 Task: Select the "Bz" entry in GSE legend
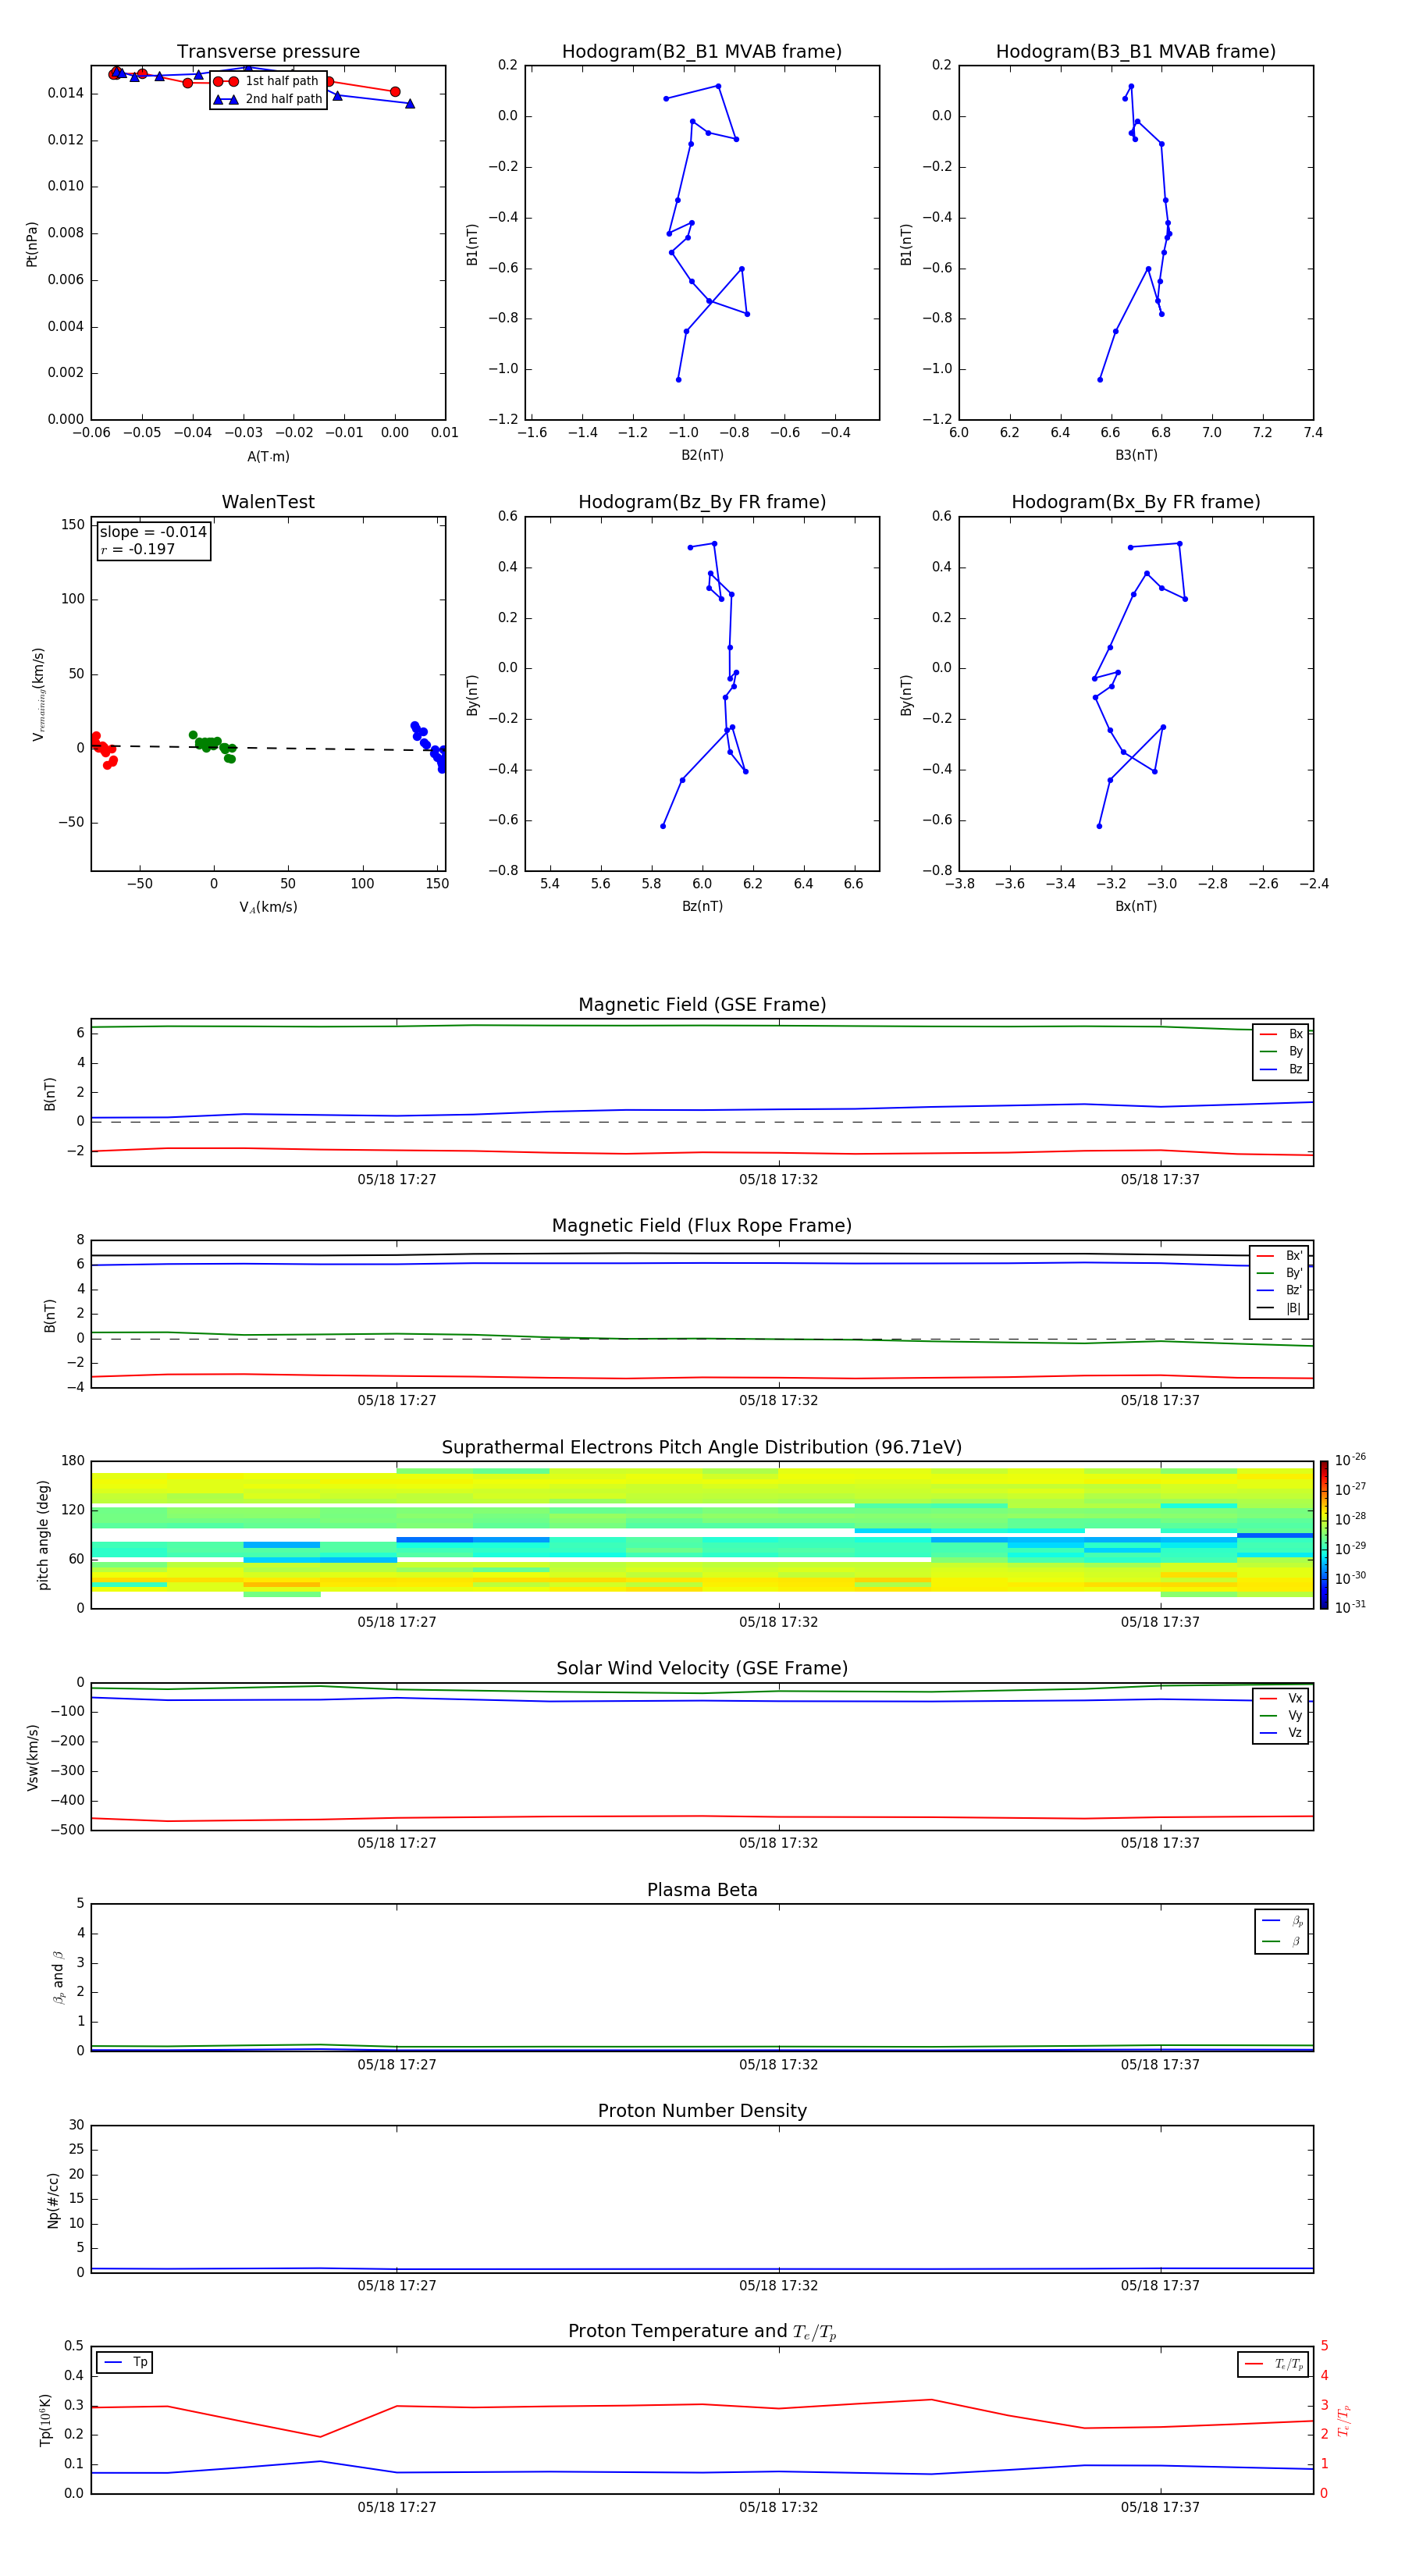pyautogui.click(x=1281, y=1069)
